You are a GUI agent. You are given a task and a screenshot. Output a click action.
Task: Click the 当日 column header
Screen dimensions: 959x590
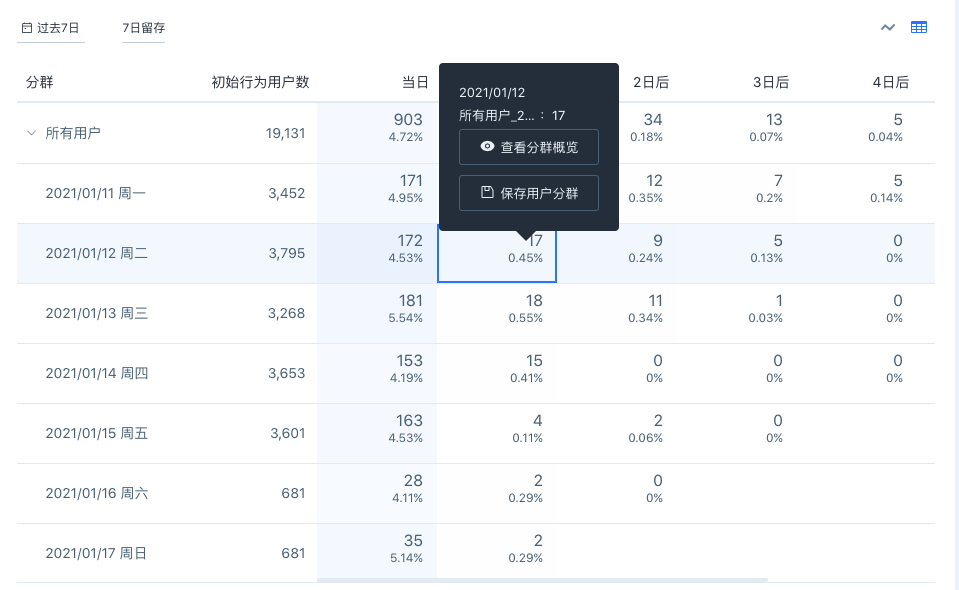(415, 82)
